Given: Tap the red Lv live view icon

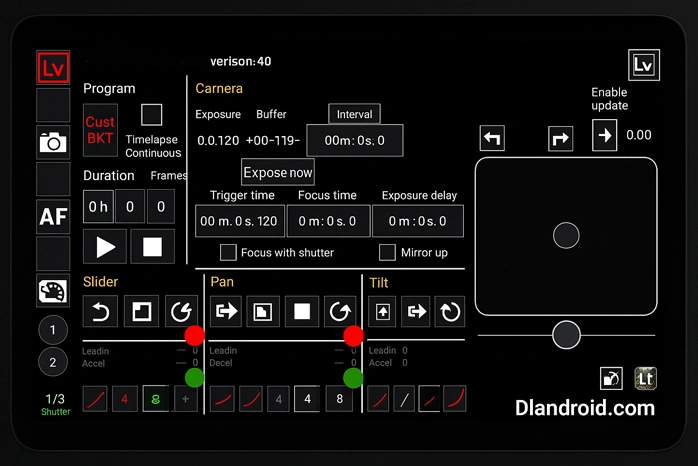Looking at the screenshot, I should 53,68.
